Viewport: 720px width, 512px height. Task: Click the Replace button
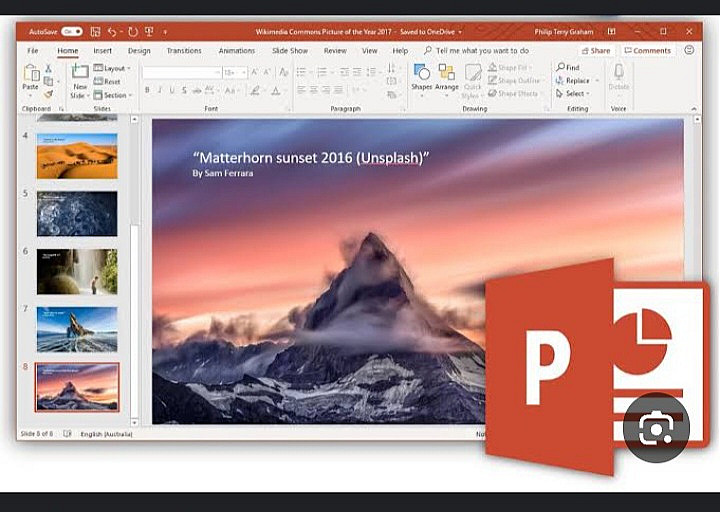click(x=573, y=80)
